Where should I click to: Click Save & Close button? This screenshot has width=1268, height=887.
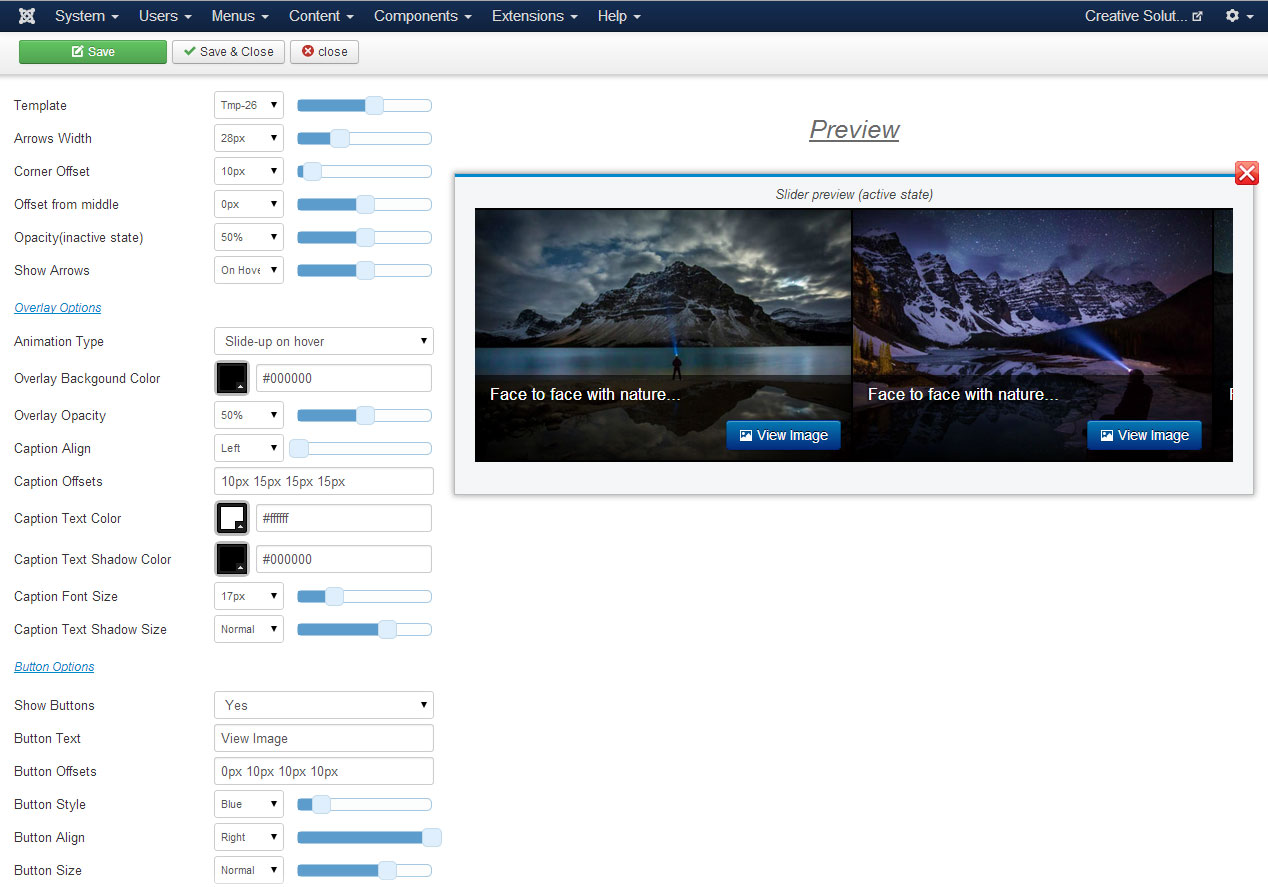coord(229,52)
